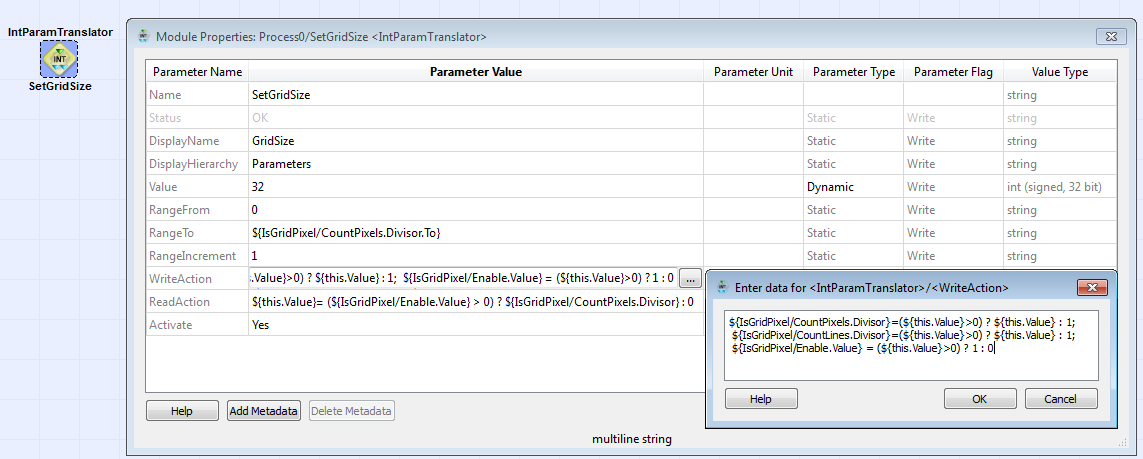The width and height of the screenshot is (1143, 459).
Task: Click the ReadAction parameter value cell
Action: click(475, 302)
